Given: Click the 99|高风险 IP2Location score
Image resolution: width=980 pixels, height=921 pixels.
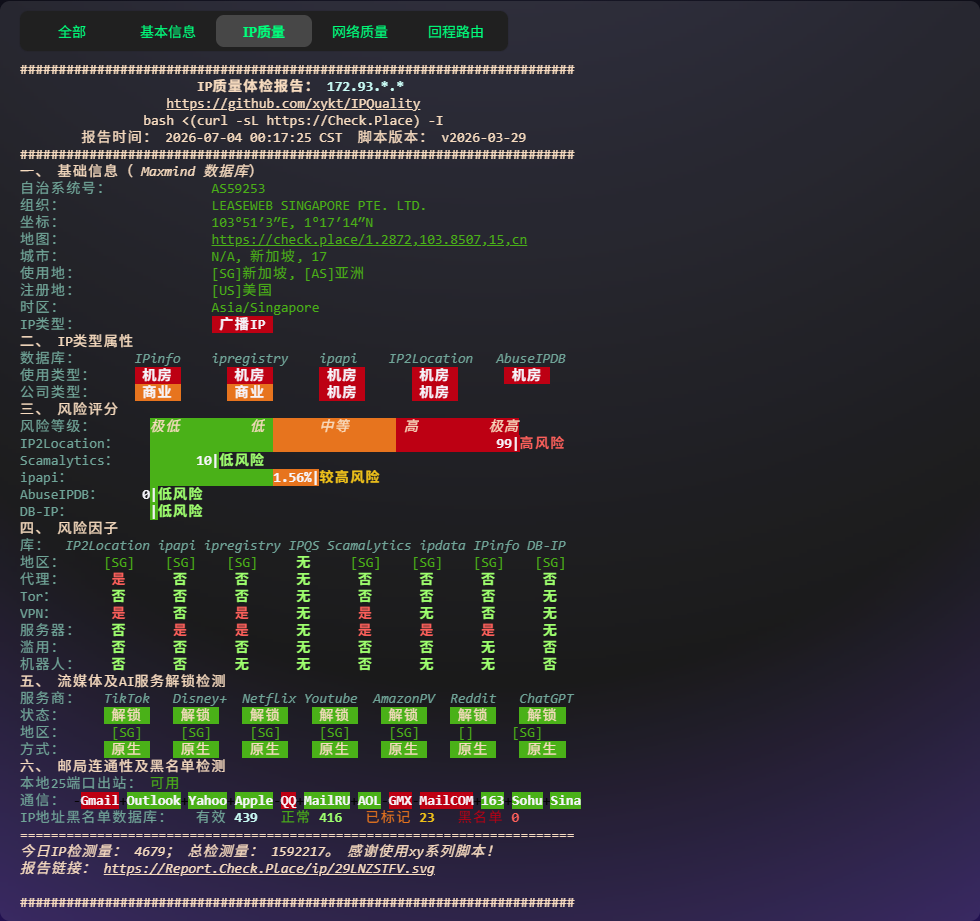Looking at the screenshot, I should tap(530, 443).
